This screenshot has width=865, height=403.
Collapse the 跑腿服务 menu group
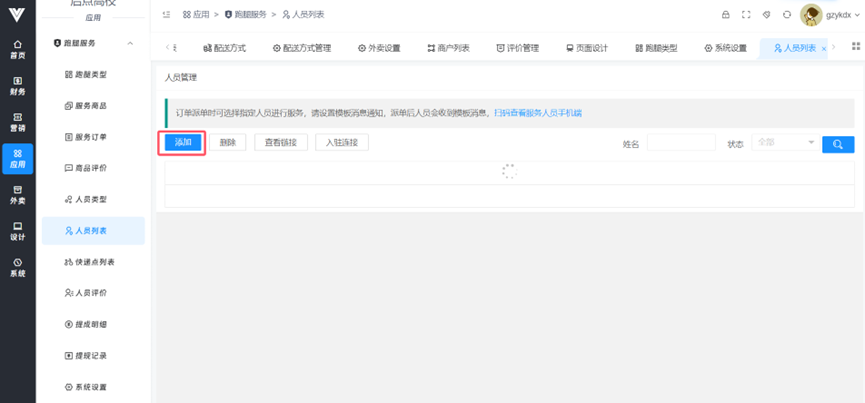coord(130,44)
